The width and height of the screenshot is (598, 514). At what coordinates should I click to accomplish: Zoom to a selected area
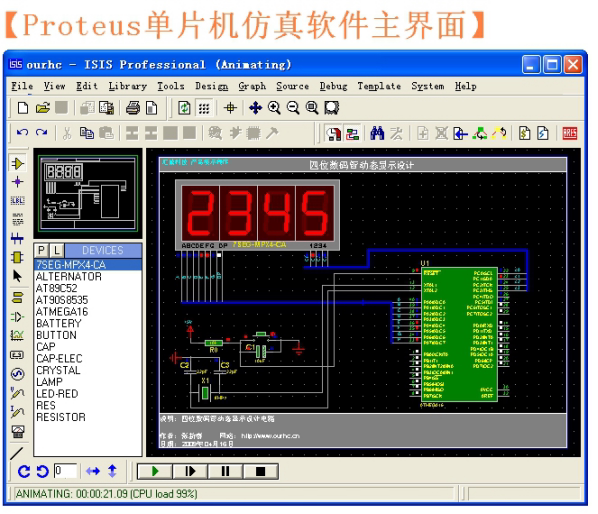(331, 108)
